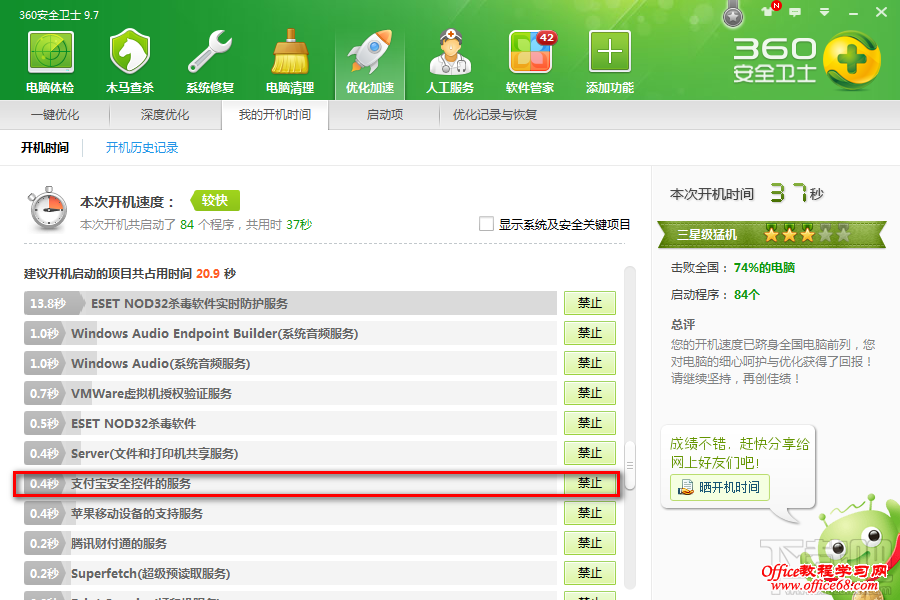Click the 360安全卫士 logo
The width and height of the screenshot is (900, 600).
click(806, 60)
